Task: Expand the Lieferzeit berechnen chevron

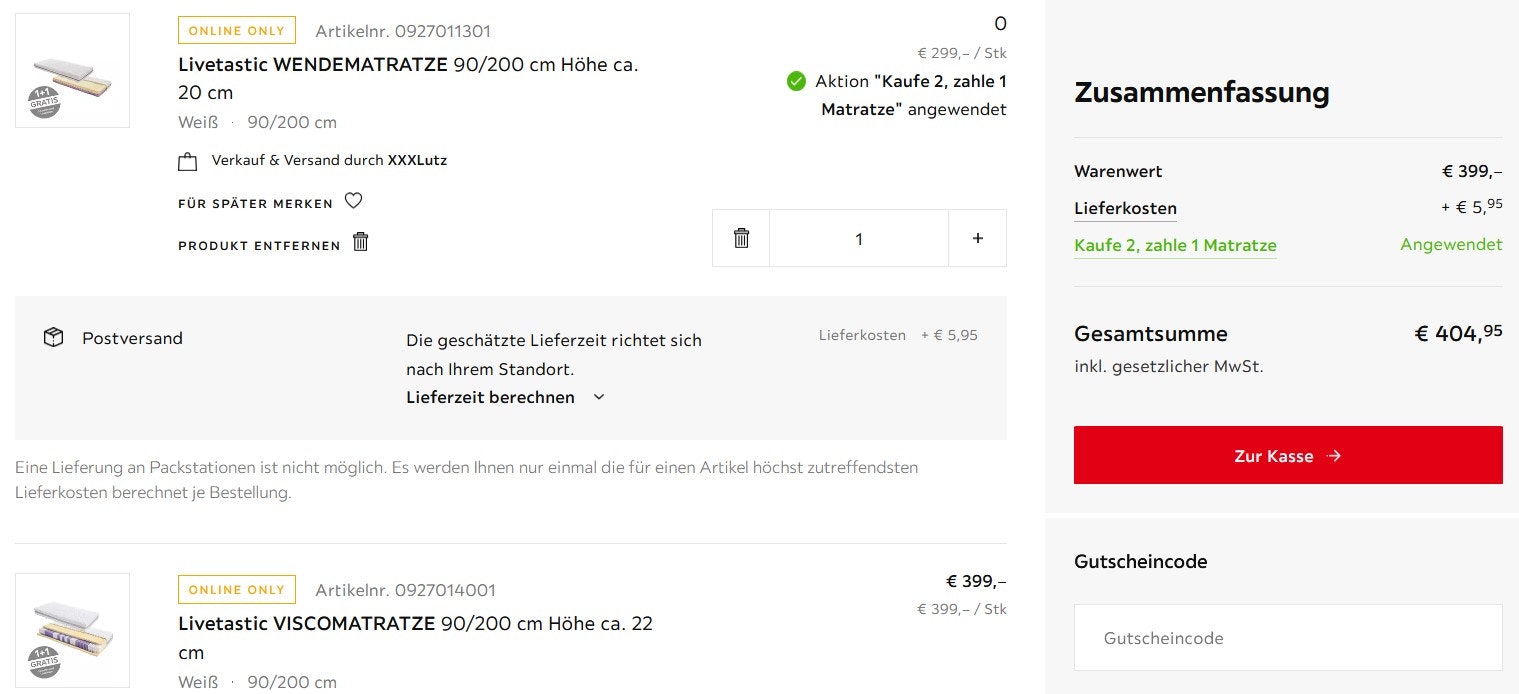Action: pyautogui.click(x=599, y=397)
